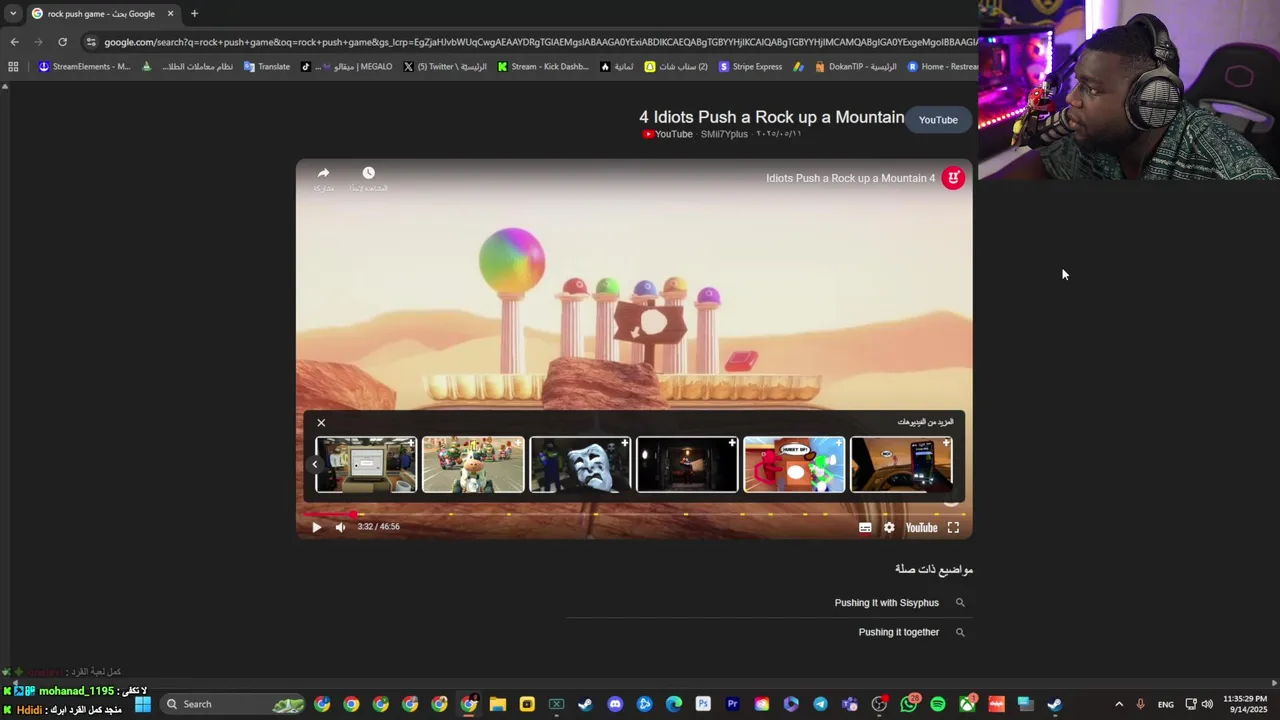View site information icon in address bar

pos(91,42)
